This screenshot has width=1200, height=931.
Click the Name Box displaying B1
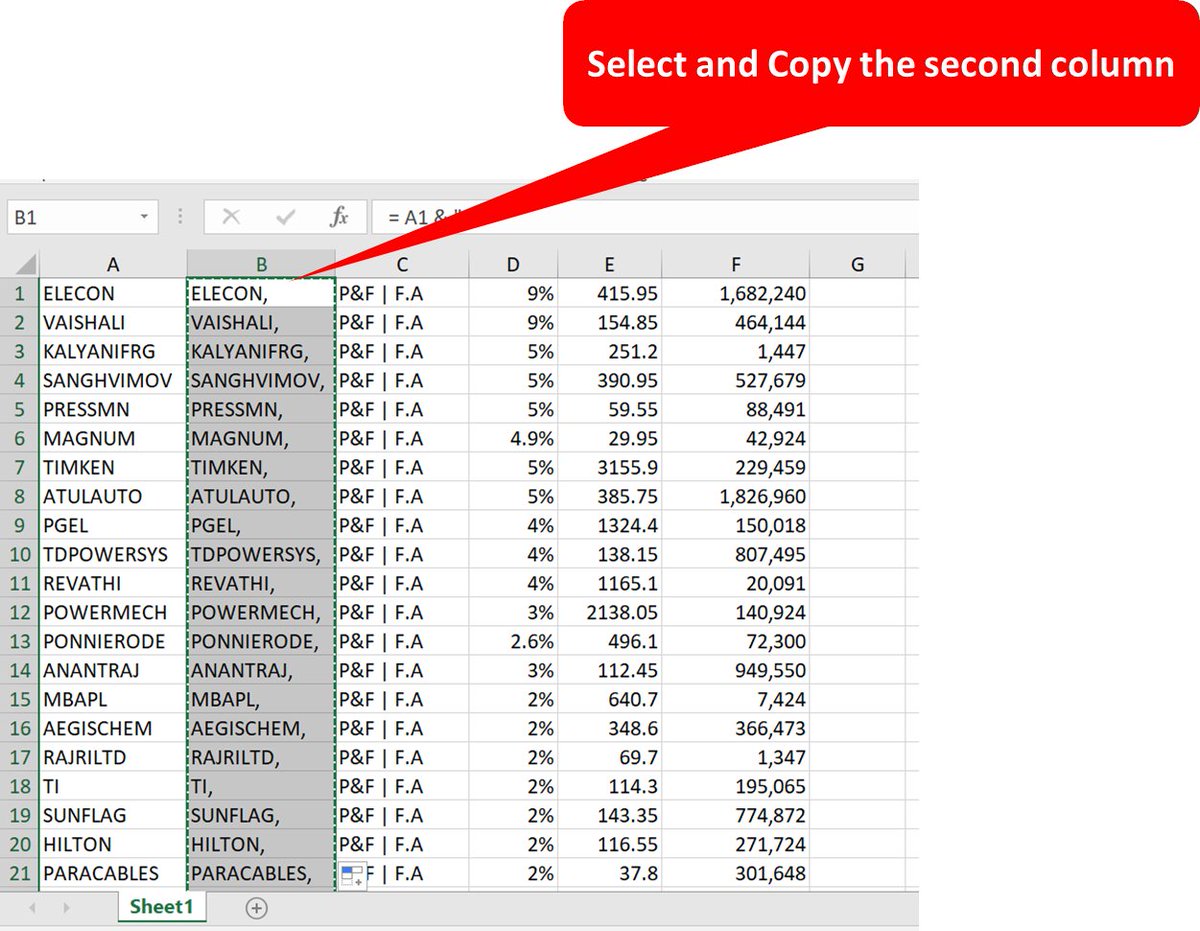coord(70,216)
